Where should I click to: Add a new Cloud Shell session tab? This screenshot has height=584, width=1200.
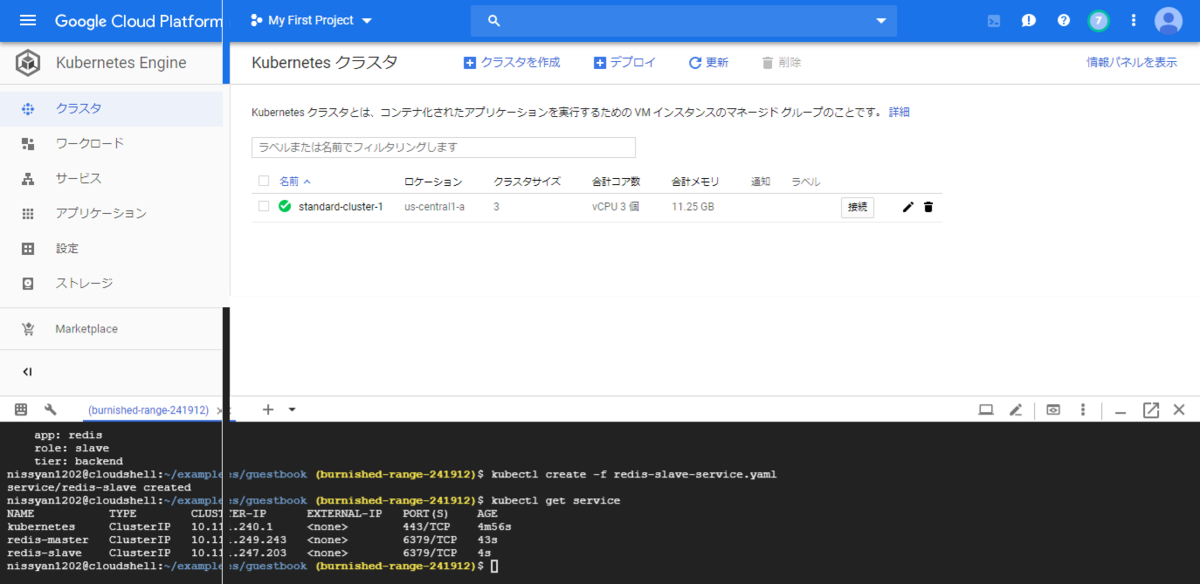coord(268,409)
